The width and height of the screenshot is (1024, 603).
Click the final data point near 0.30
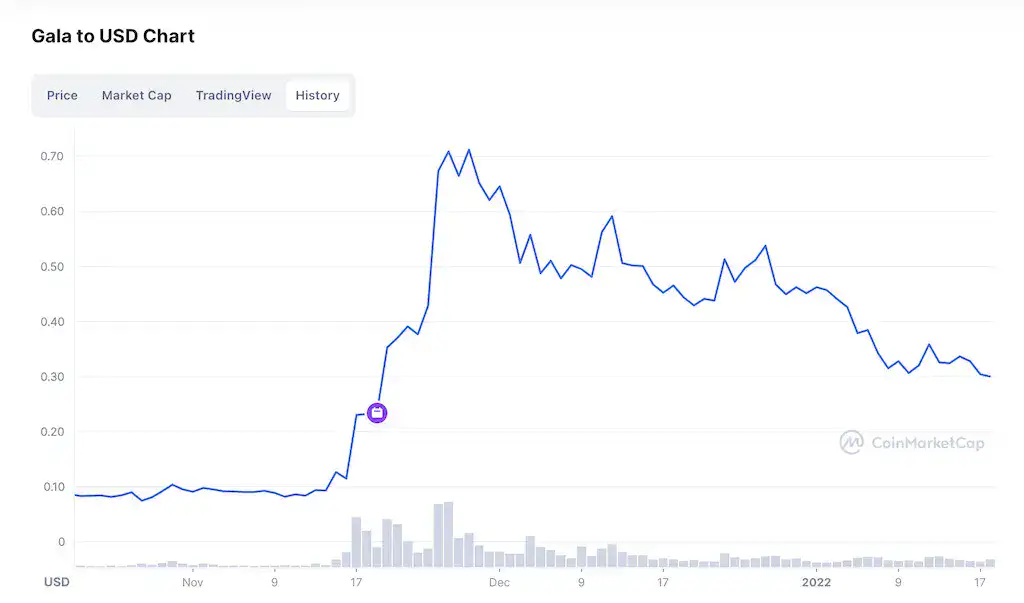tap(990, 375)
